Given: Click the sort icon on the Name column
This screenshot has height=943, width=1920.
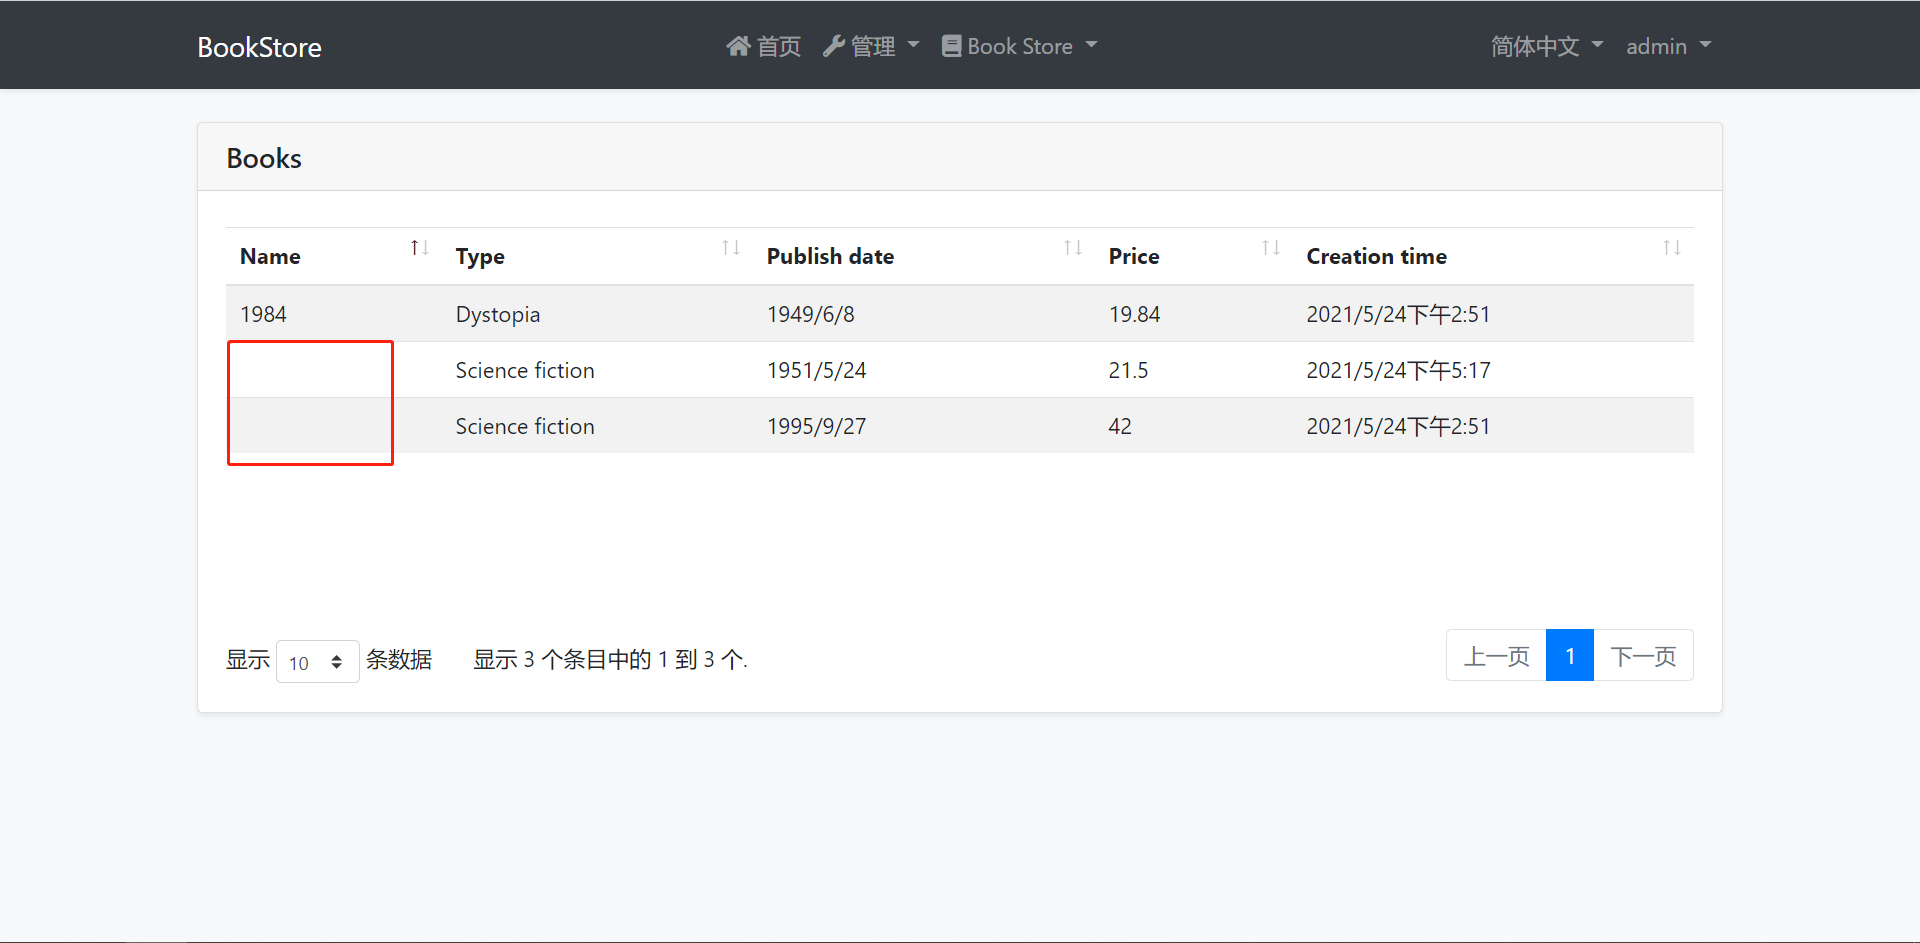Looking at the screenshot, I should tap(419, 248).
